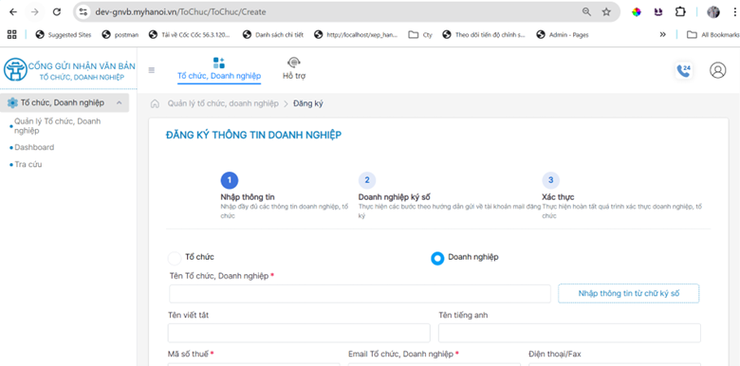Open the Suggested Sites bookmark

[x=64, y=34]
